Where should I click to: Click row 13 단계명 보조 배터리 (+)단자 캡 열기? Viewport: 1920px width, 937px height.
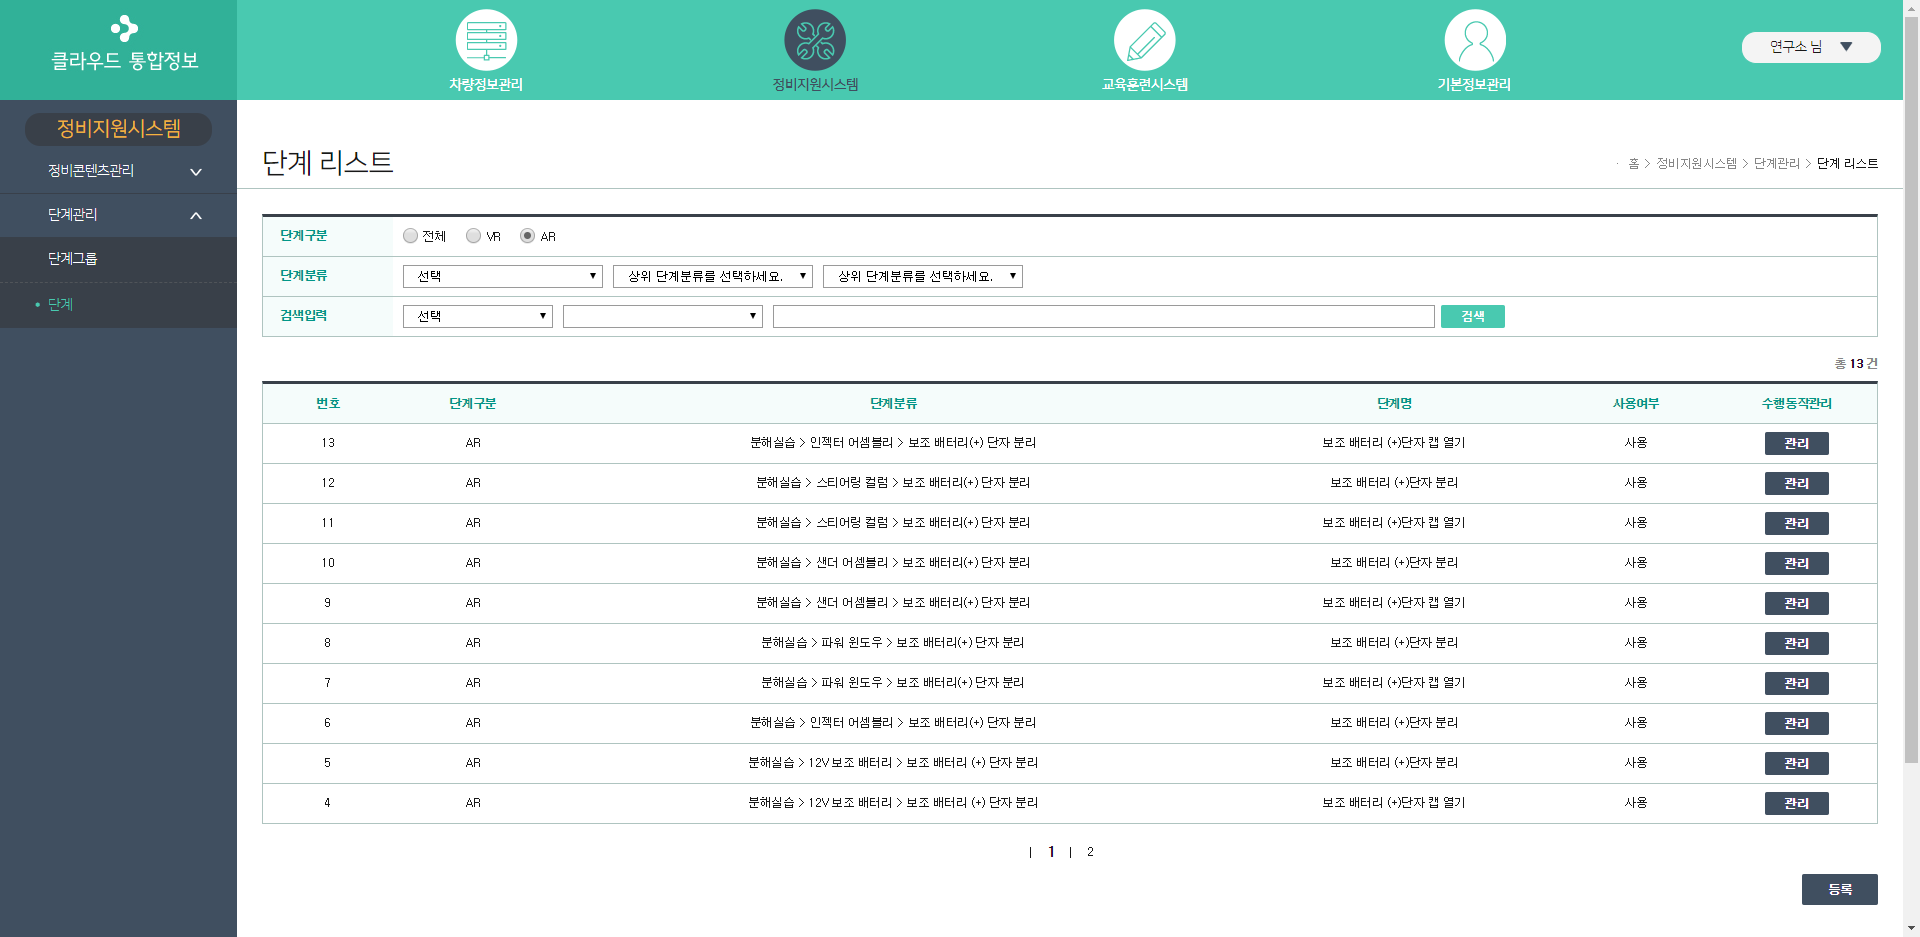coord(1394,443)
